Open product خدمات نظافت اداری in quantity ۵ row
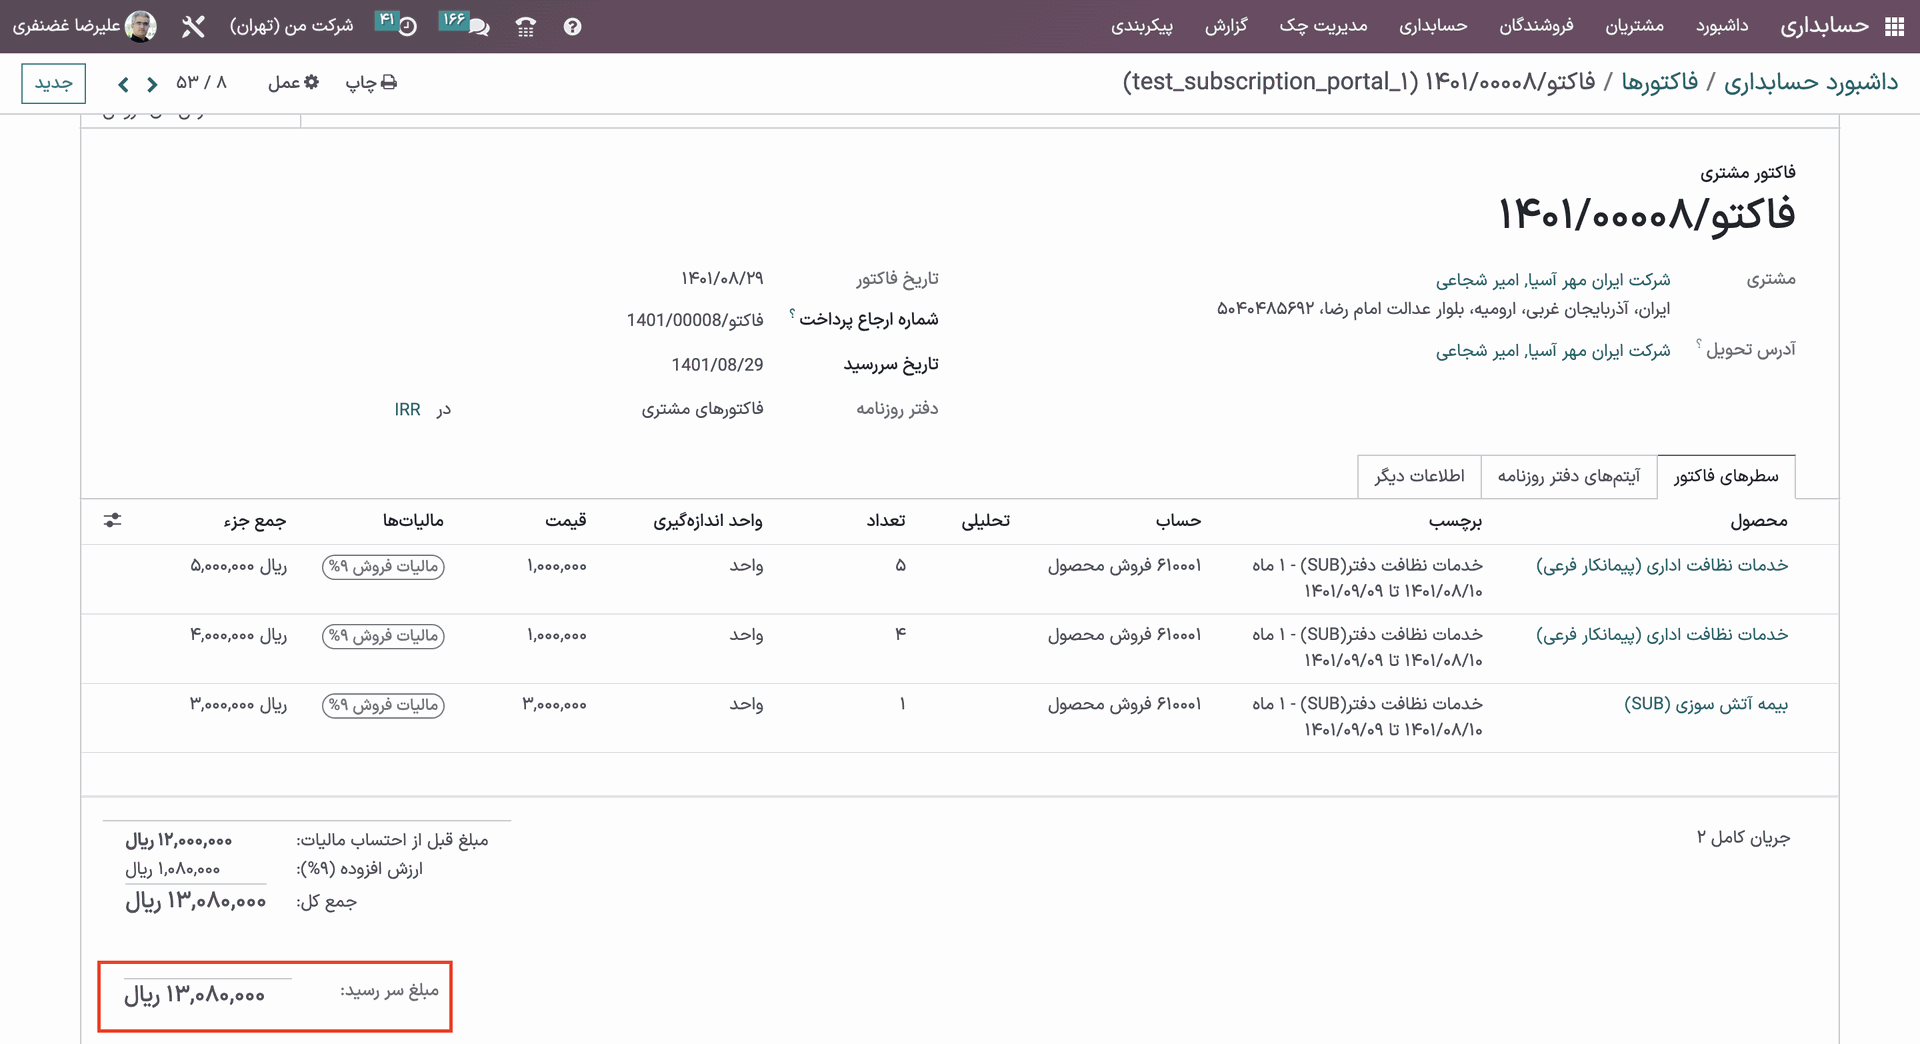 coord(1662,566)
